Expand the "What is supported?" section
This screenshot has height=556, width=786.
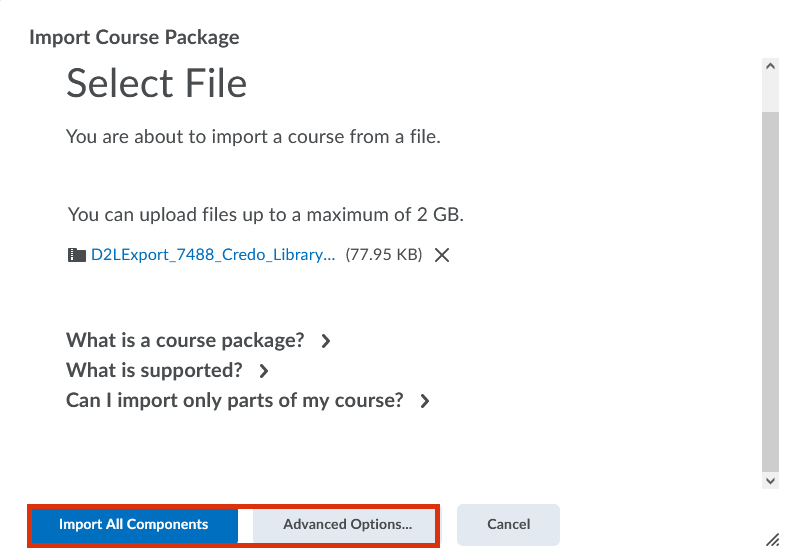tap(154, 370)
